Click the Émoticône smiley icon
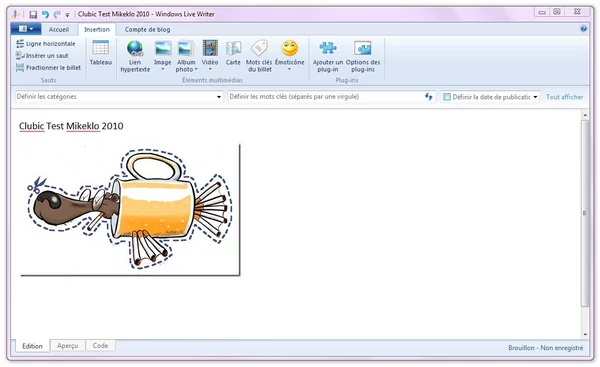Viewport: 600px width, 367px height. click(290, 49)
